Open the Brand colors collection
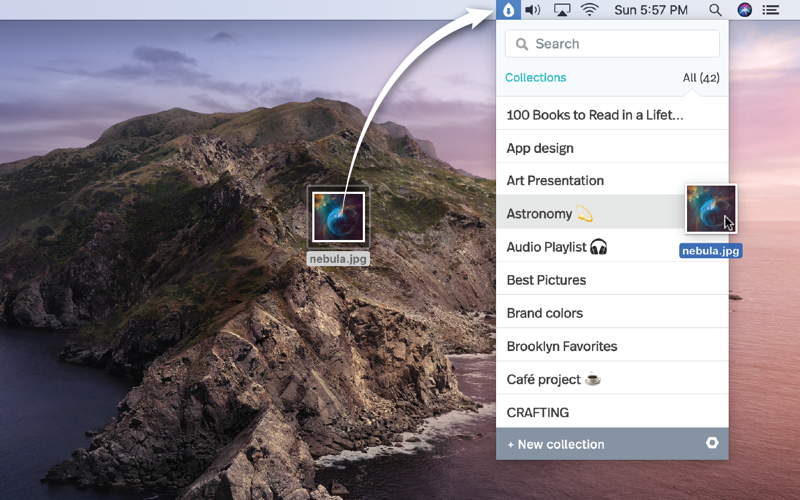The width and height of the screenshot is (800, 500). 545,313
